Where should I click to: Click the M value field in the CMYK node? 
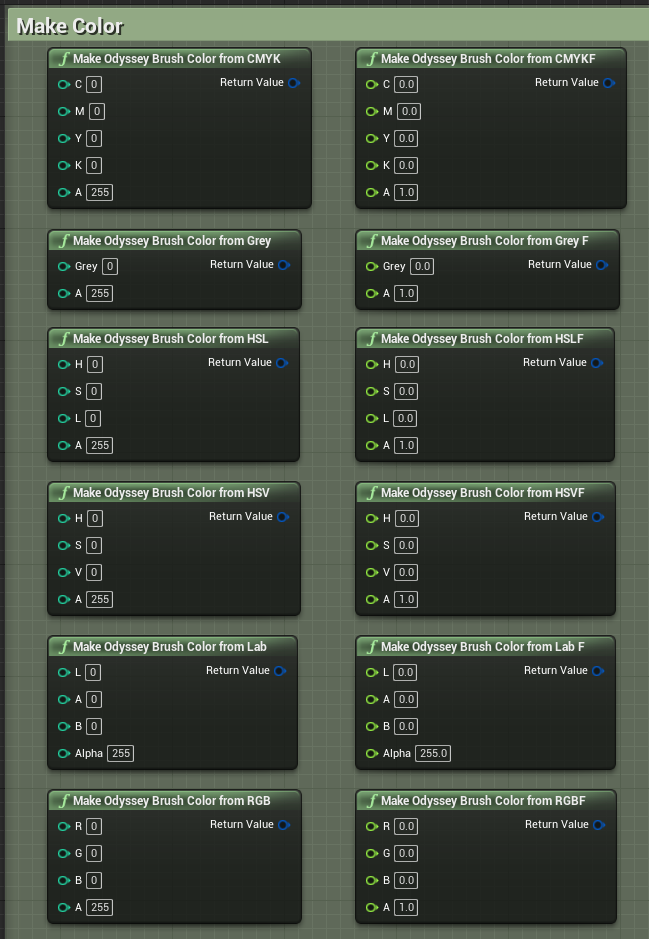point(97,111)
